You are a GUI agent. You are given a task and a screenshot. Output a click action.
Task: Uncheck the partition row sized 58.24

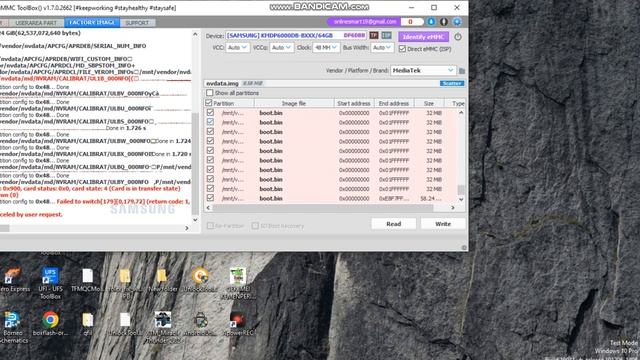[x=210, y=198]
